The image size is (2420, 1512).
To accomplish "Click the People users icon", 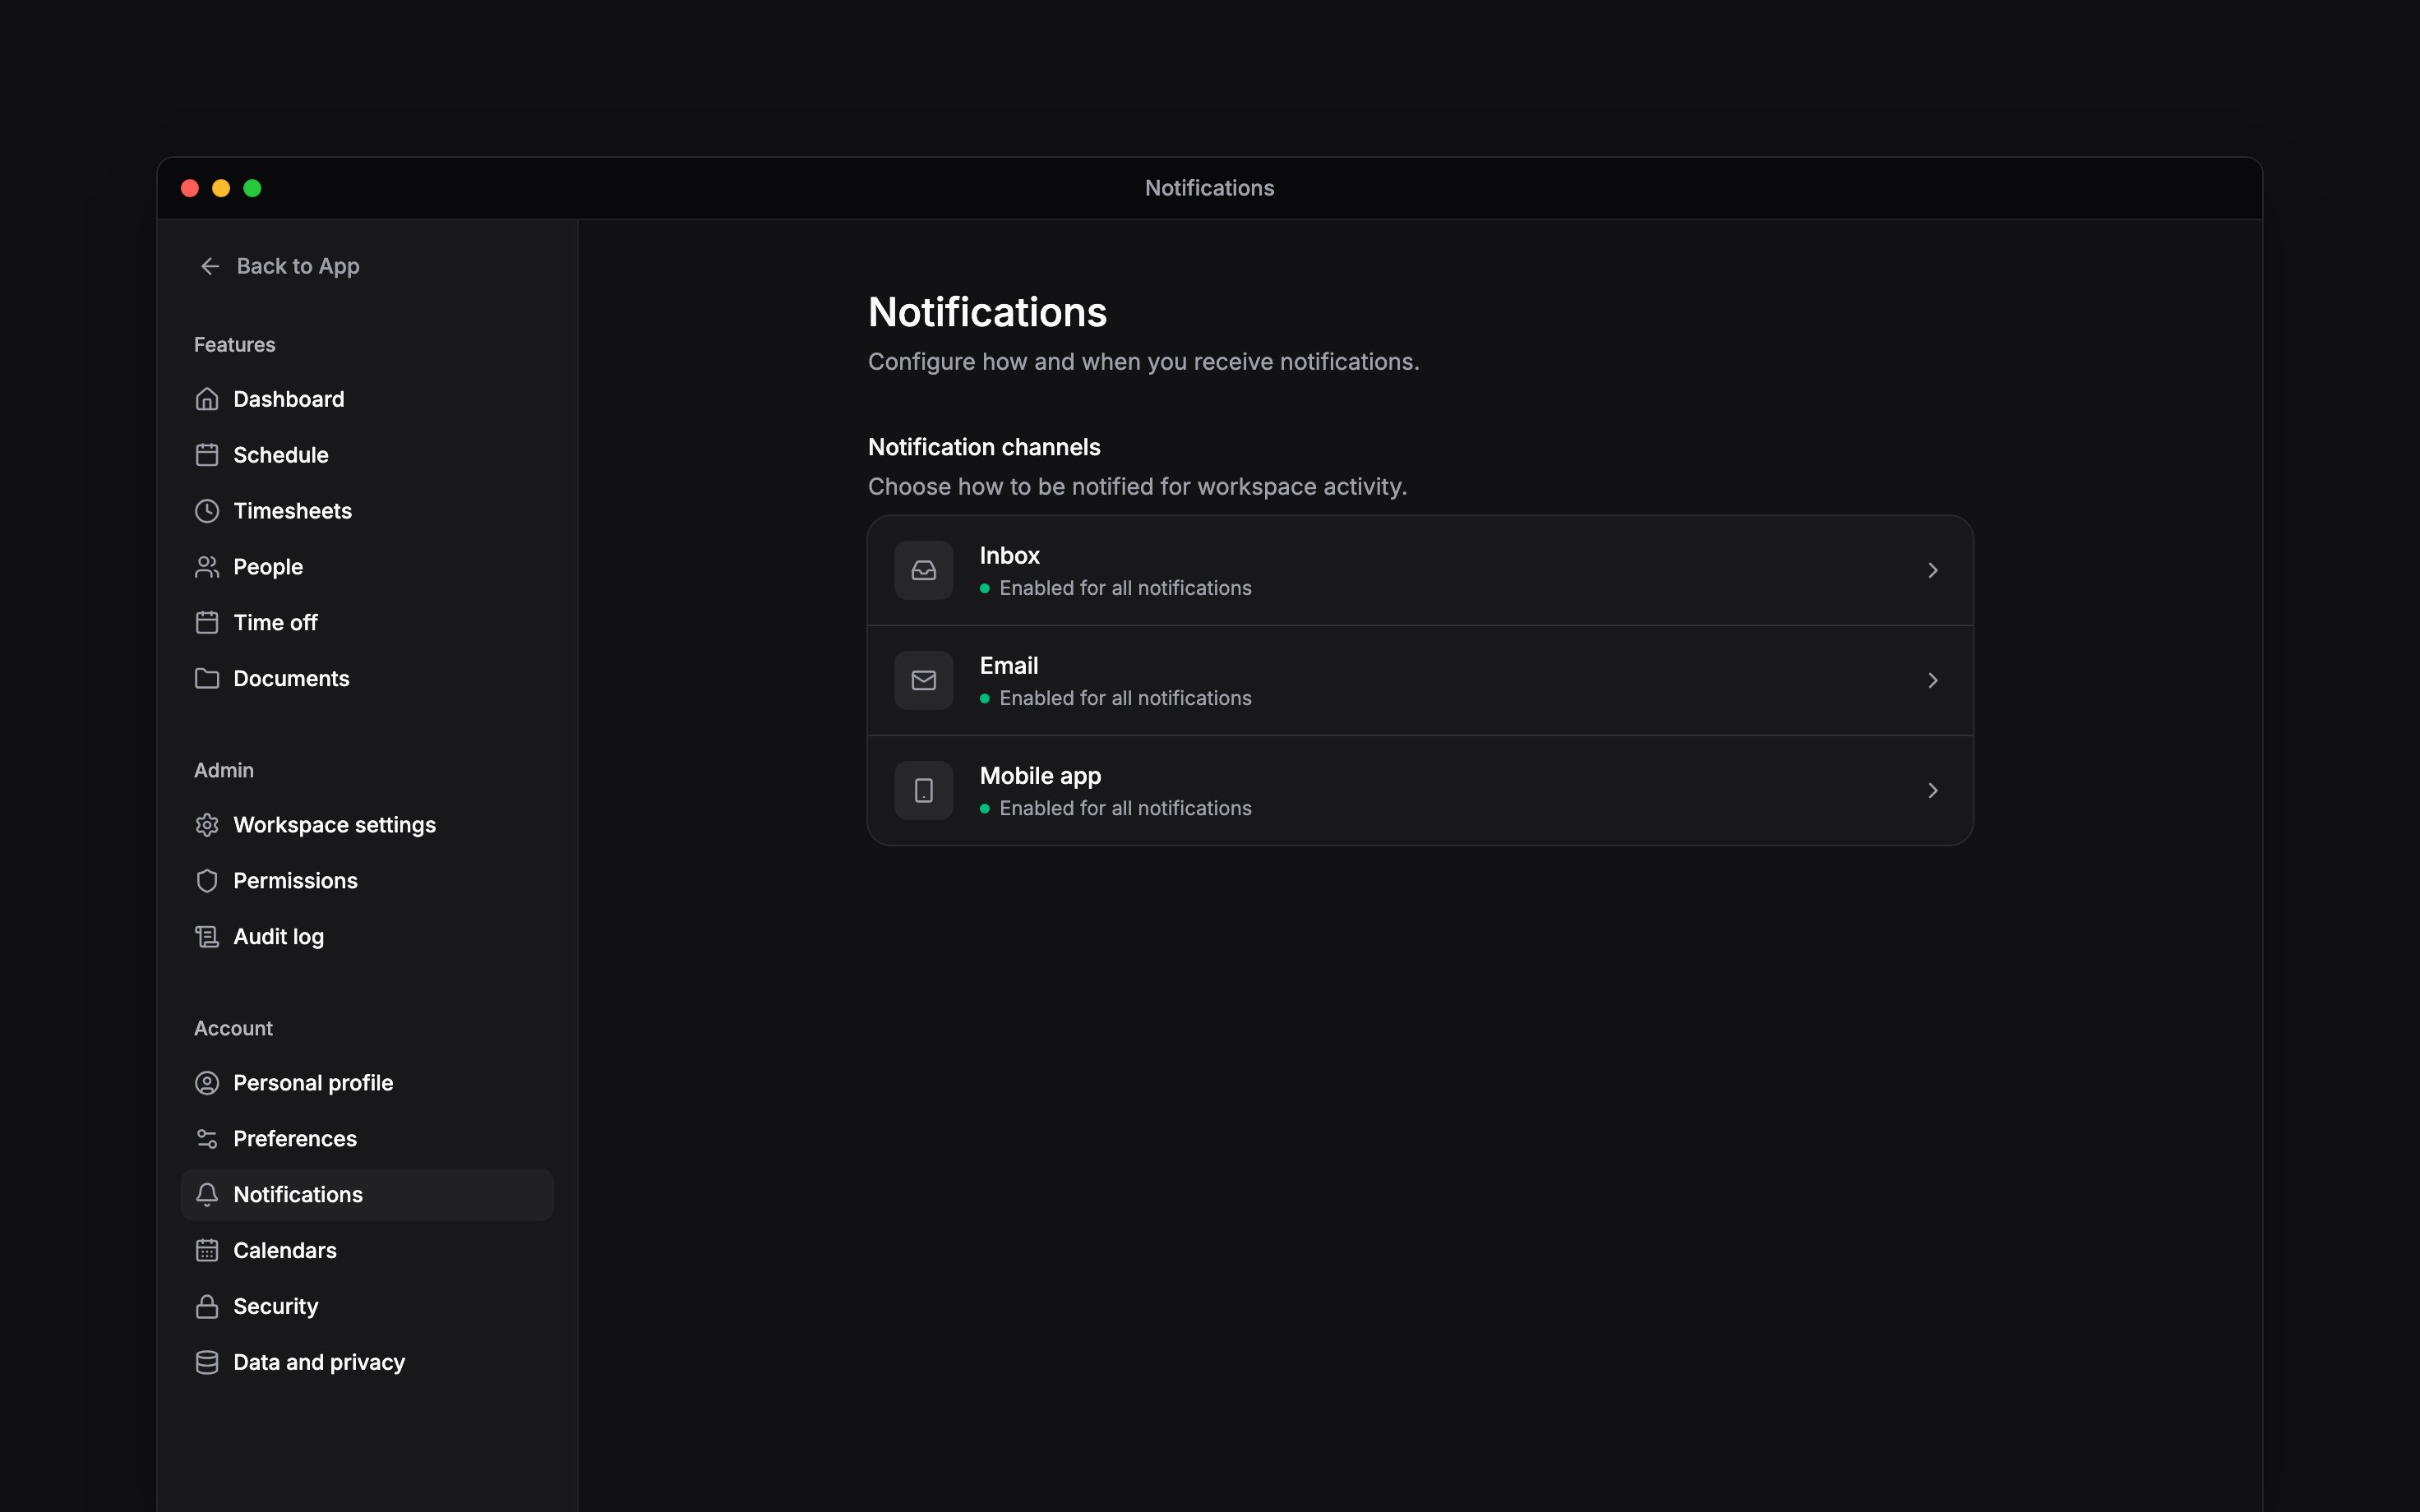I will click(207, 567).
